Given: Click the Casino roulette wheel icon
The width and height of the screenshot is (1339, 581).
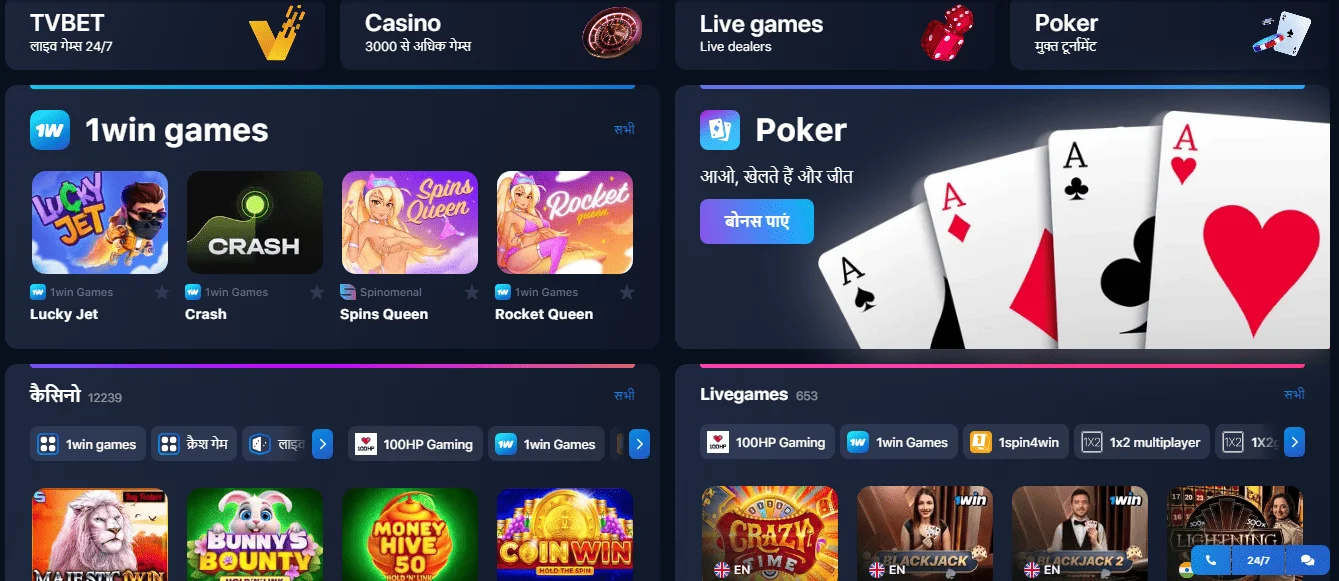Looking at the screenshot, I should click(611, 32).
